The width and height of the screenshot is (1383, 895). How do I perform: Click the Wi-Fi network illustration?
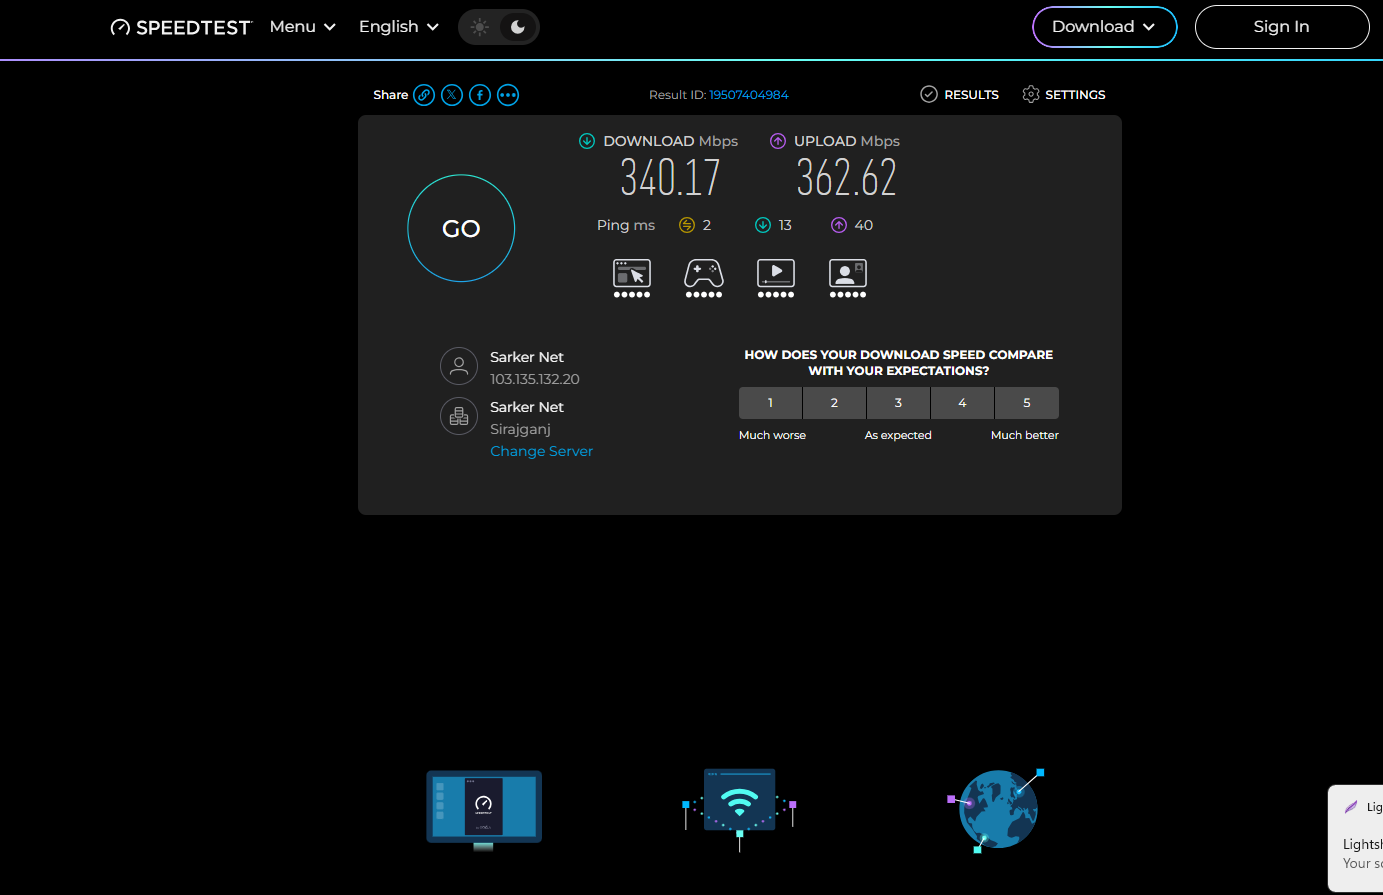coord(739,810)
